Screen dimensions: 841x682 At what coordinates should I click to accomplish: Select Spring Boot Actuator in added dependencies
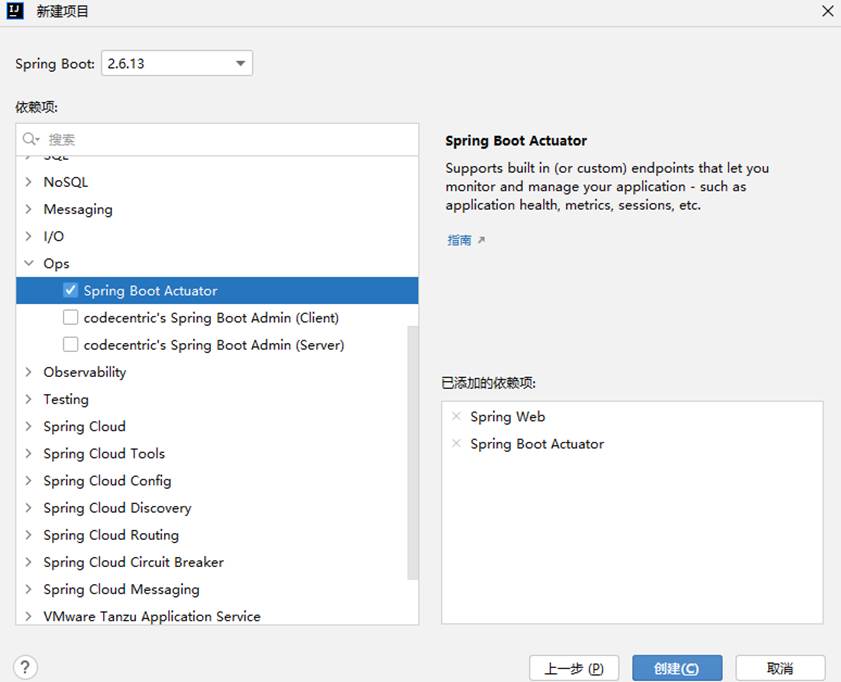tap(537, 444)
